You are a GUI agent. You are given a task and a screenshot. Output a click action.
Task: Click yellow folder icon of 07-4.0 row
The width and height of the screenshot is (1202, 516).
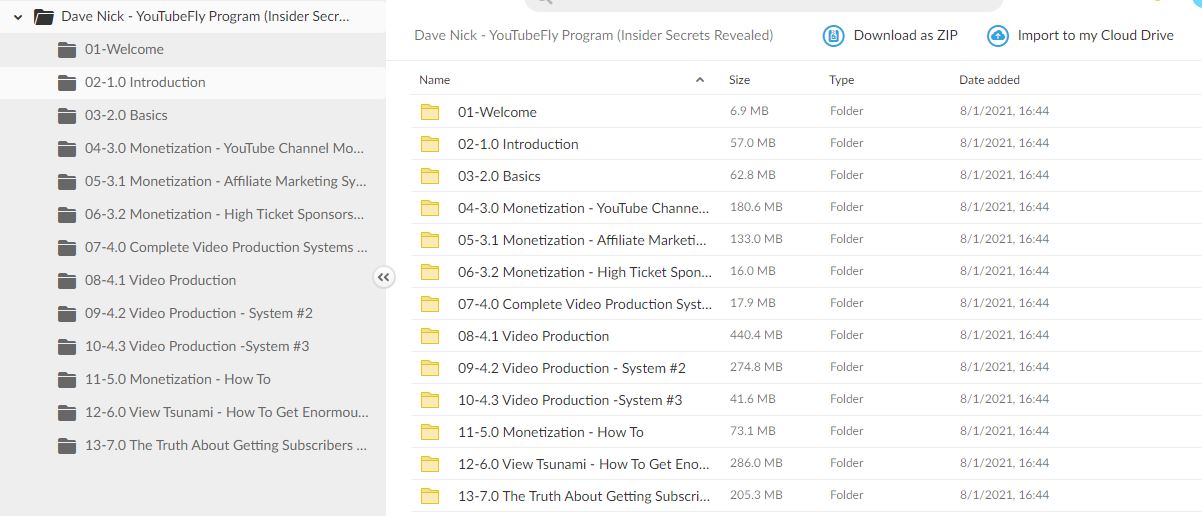point(430,304)
